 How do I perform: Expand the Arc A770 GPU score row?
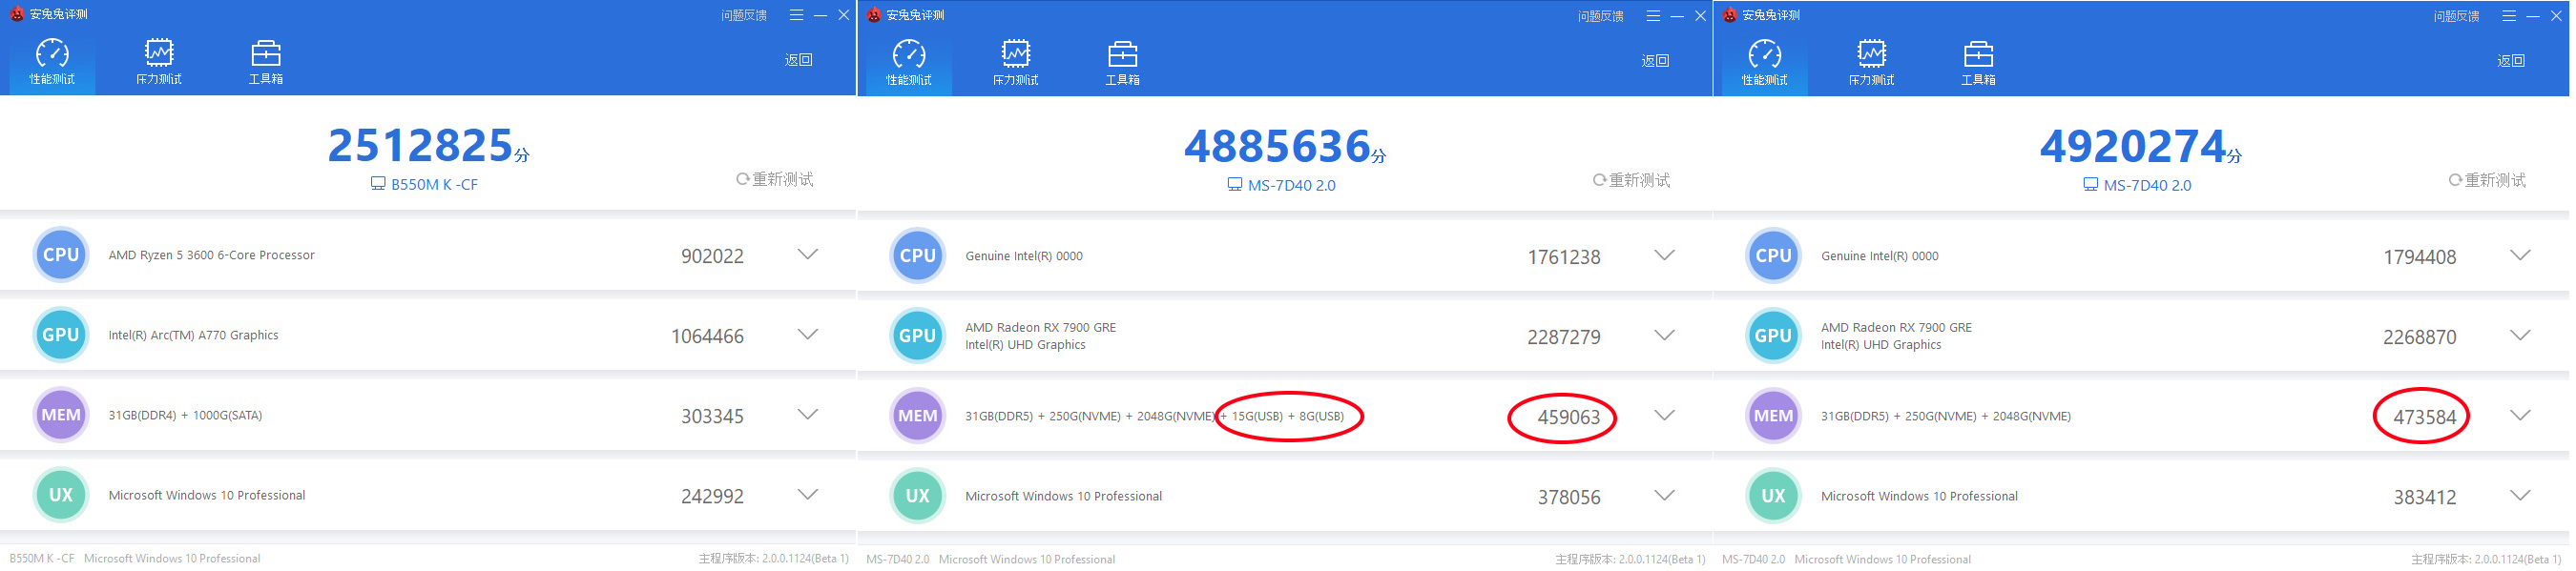tap(808, 334)
